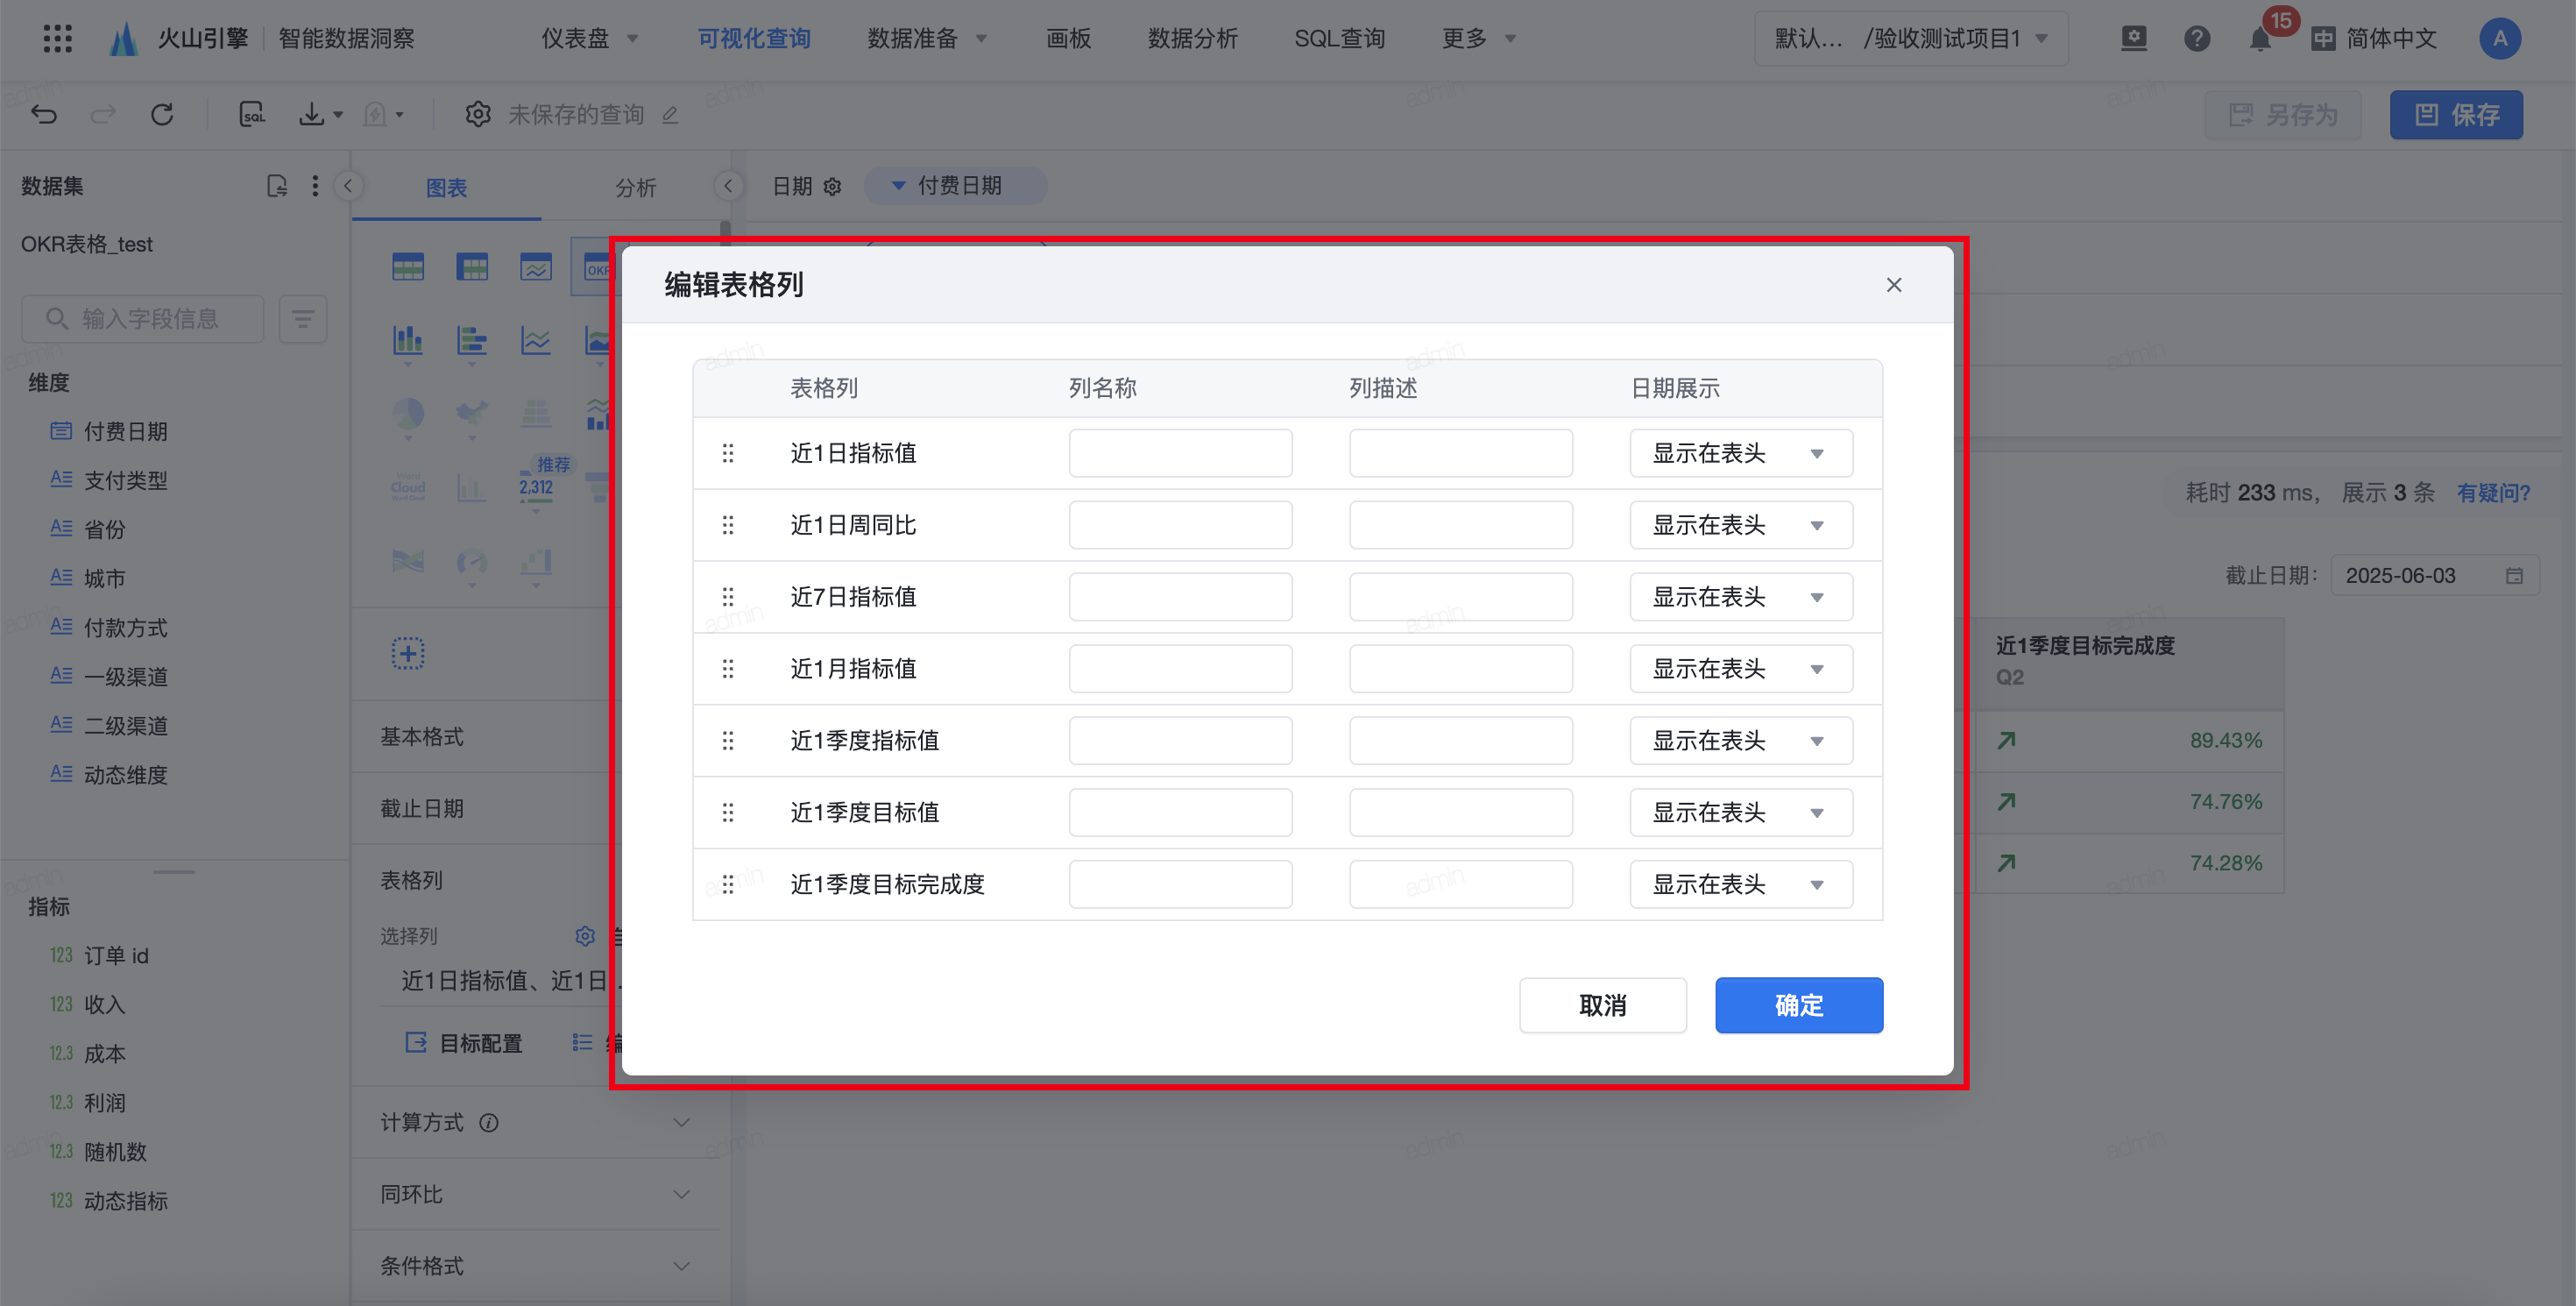Open the SQL view icon

tap(252, 114)
